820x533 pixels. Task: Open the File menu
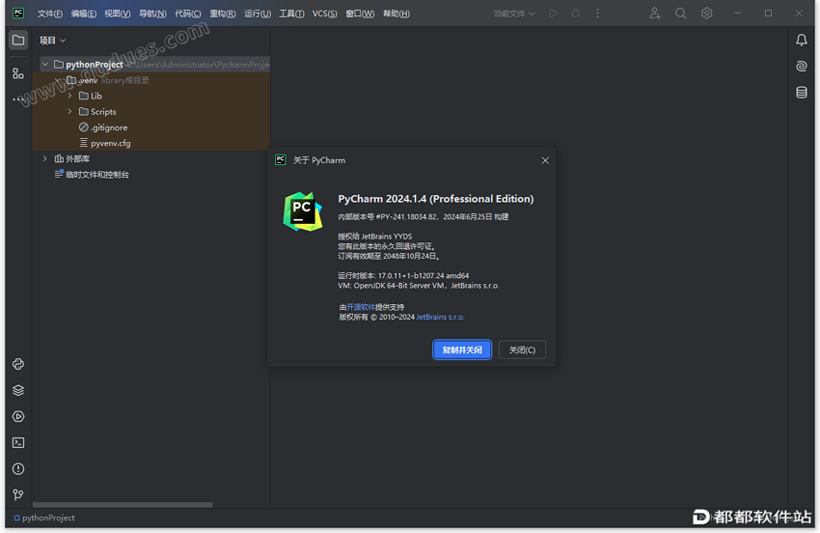click(50, 14)
